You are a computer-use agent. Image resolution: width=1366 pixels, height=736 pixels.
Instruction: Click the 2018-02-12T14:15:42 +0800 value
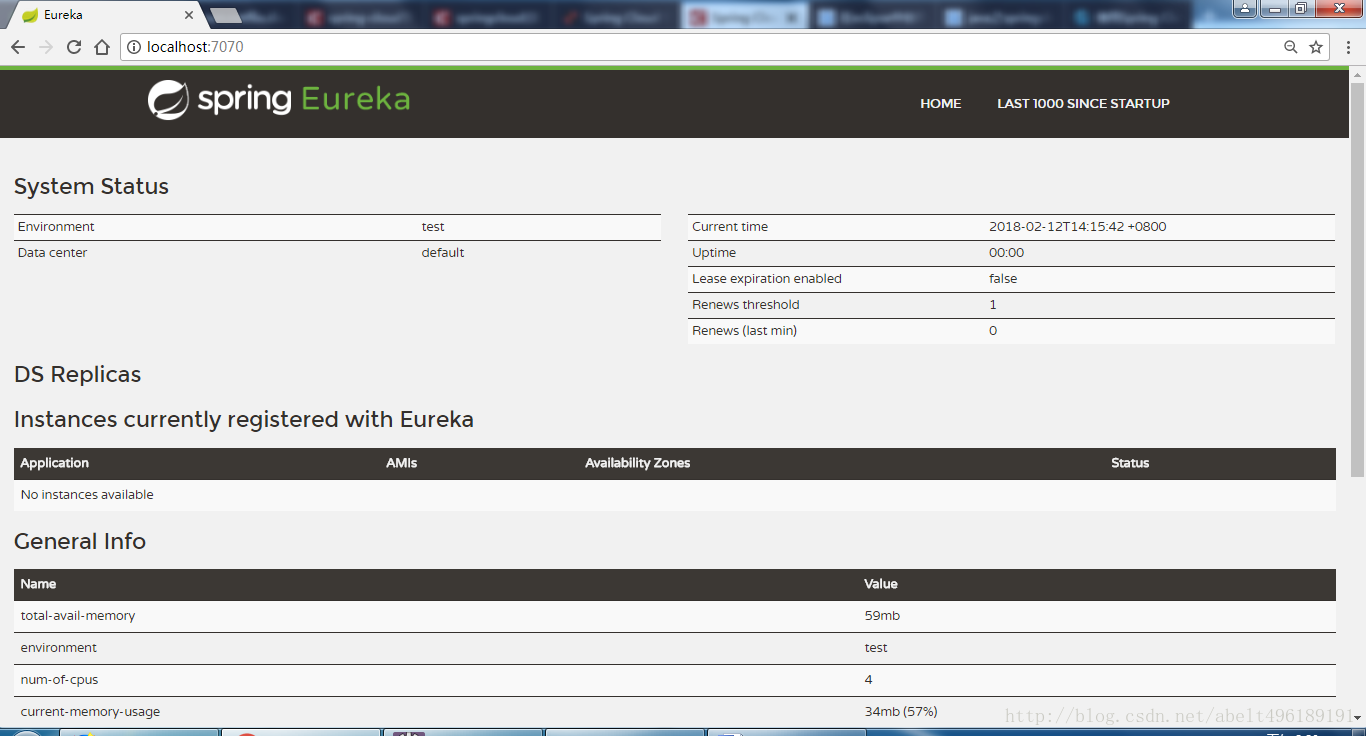[1078, 227]
